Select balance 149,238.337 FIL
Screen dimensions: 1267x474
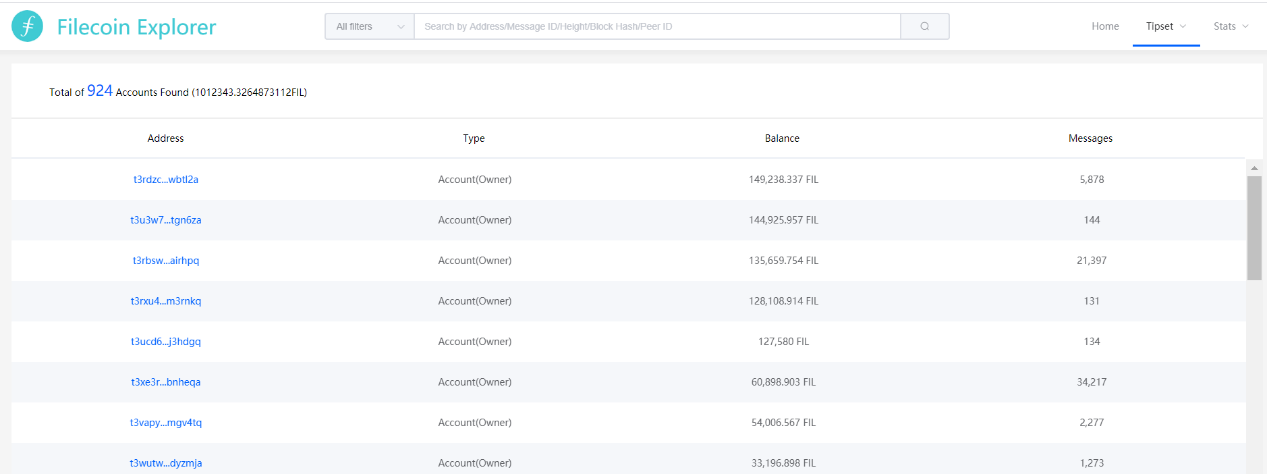[783, 180]
